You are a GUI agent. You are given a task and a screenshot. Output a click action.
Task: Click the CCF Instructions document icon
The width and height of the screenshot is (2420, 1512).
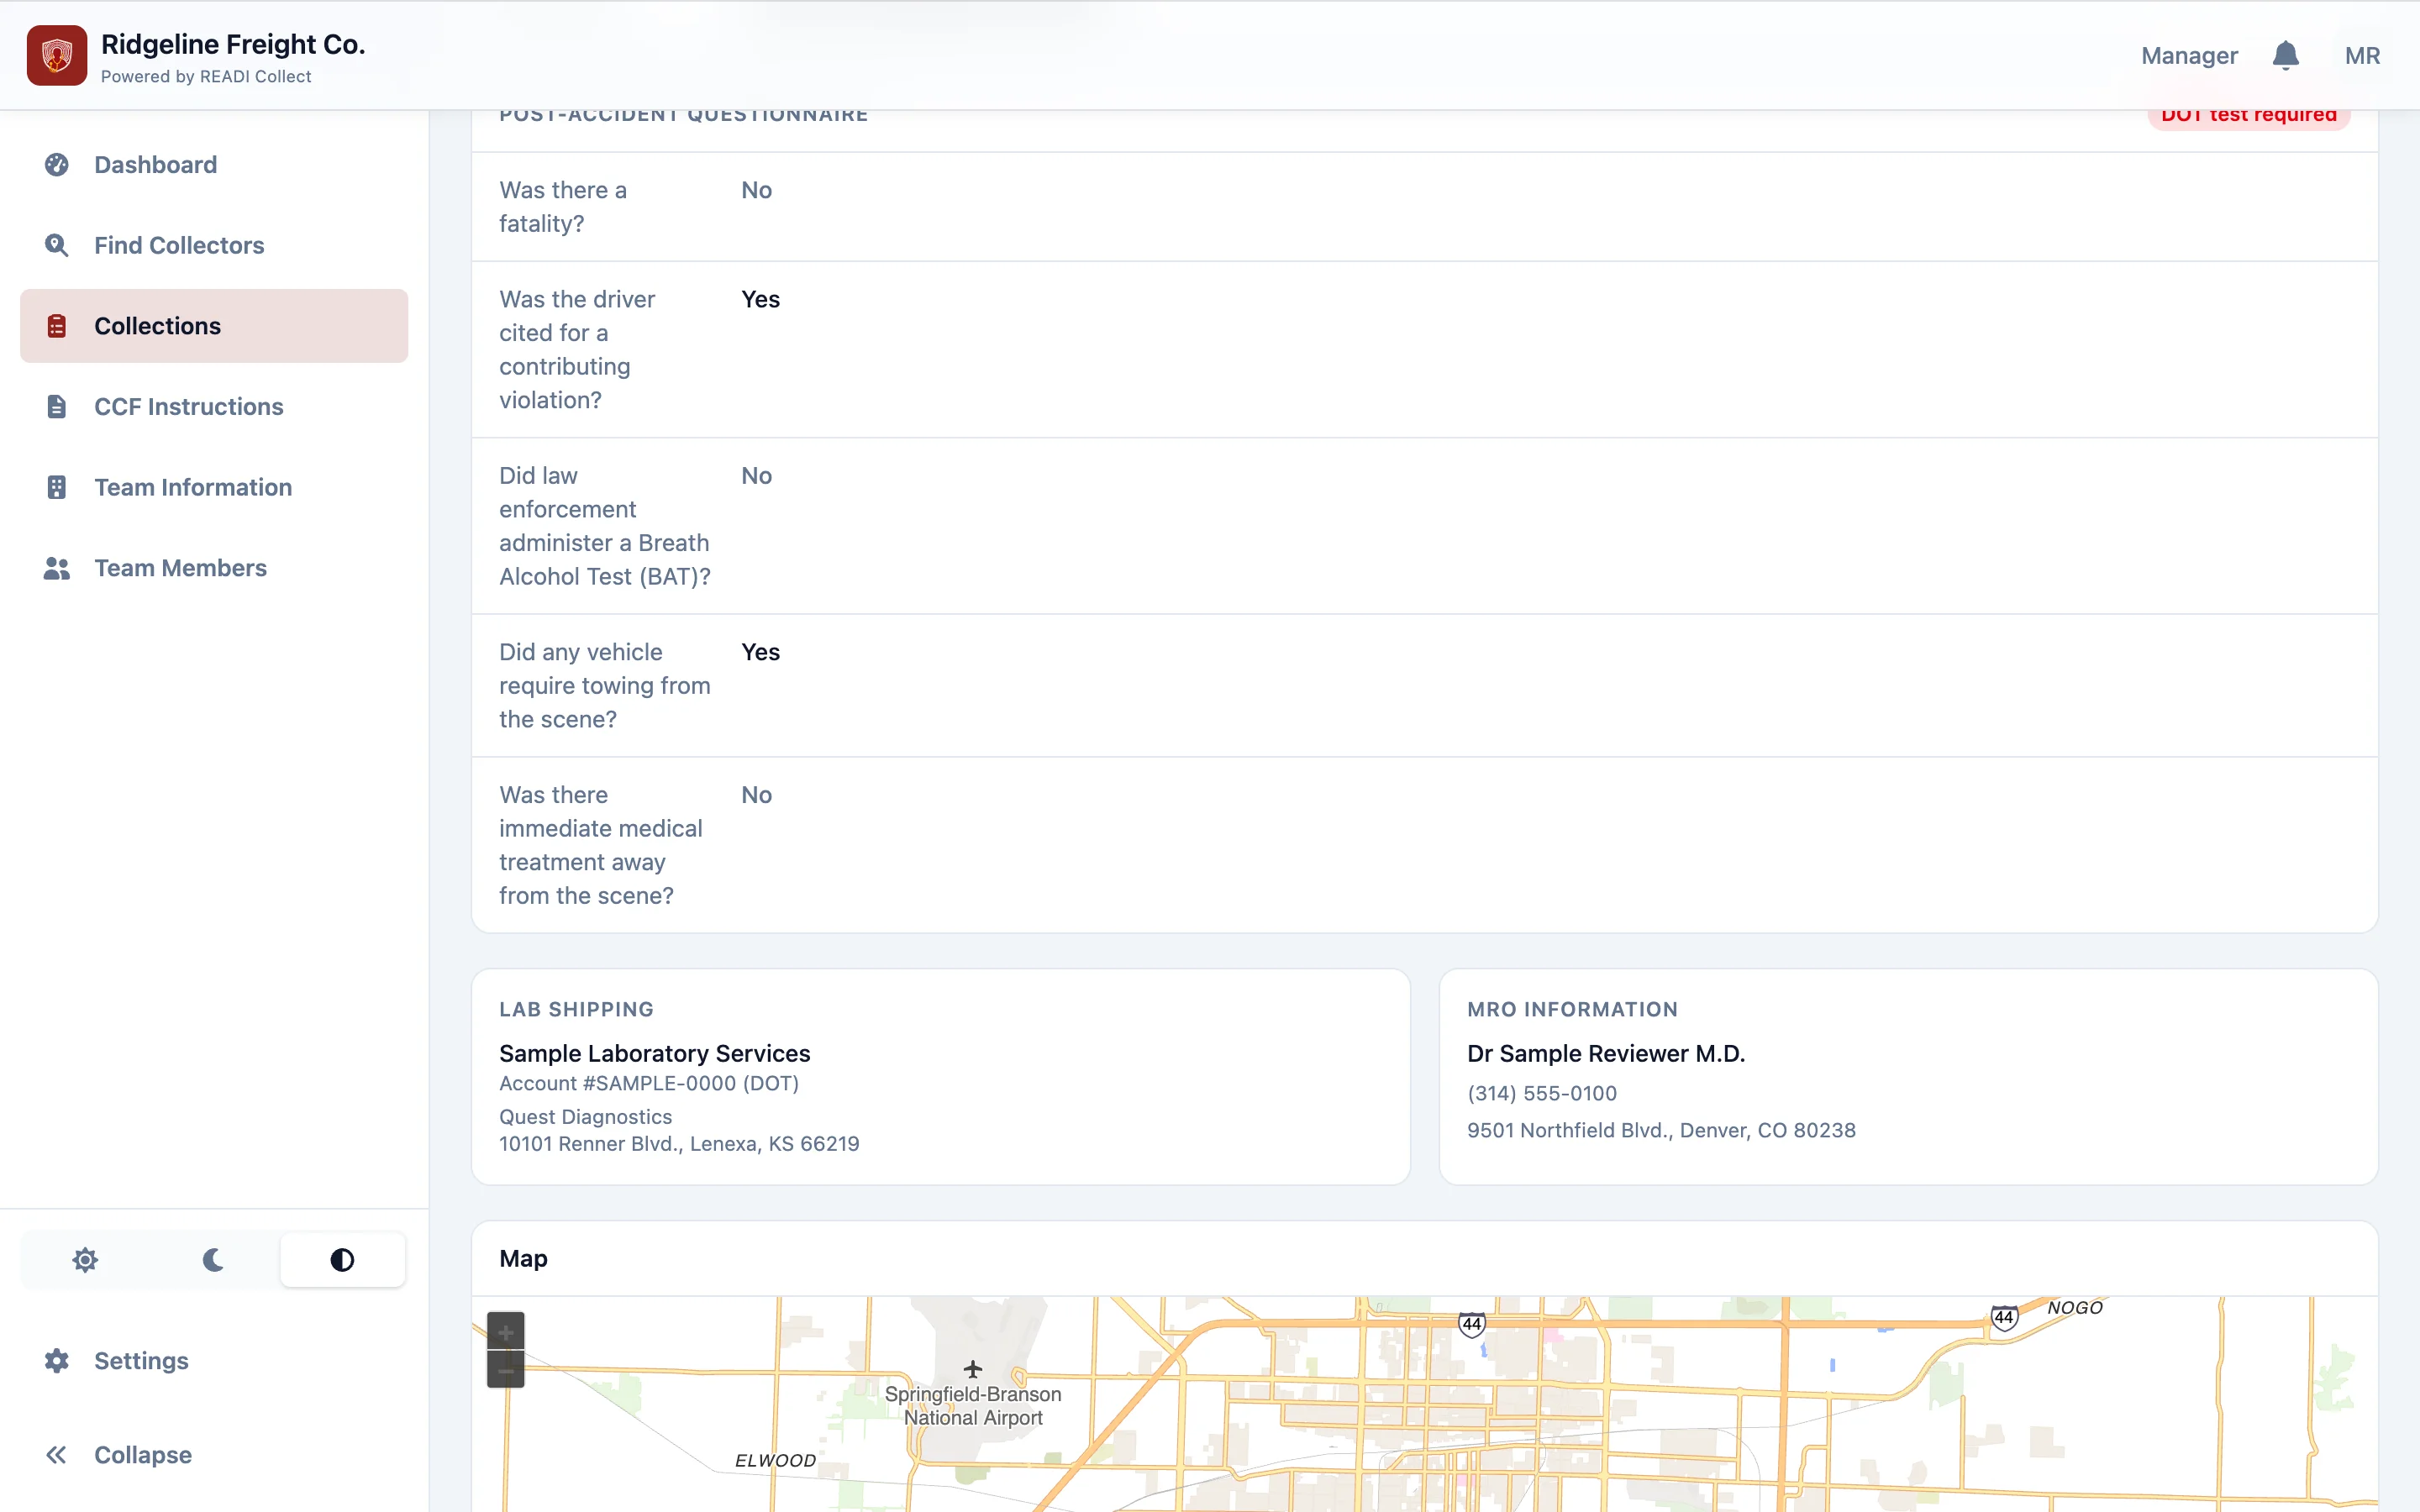(x=57, y=406)
